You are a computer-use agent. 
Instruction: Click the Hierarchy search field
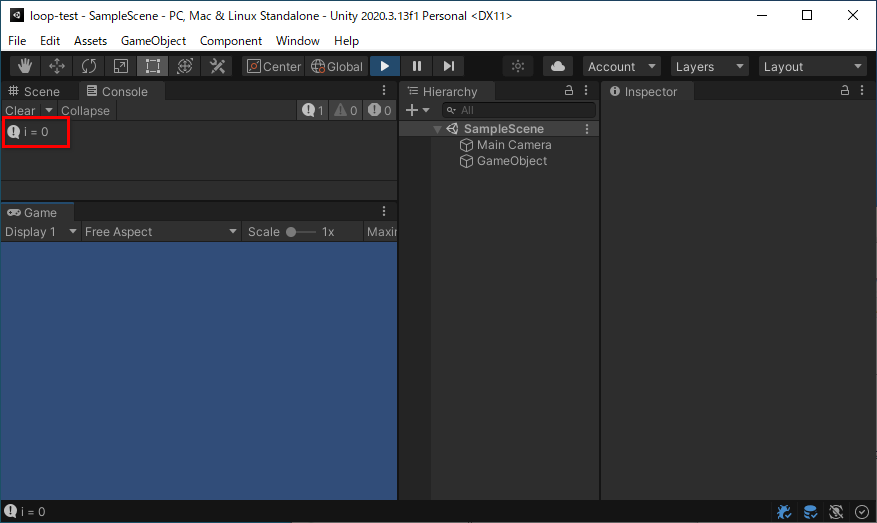[518, 110]
